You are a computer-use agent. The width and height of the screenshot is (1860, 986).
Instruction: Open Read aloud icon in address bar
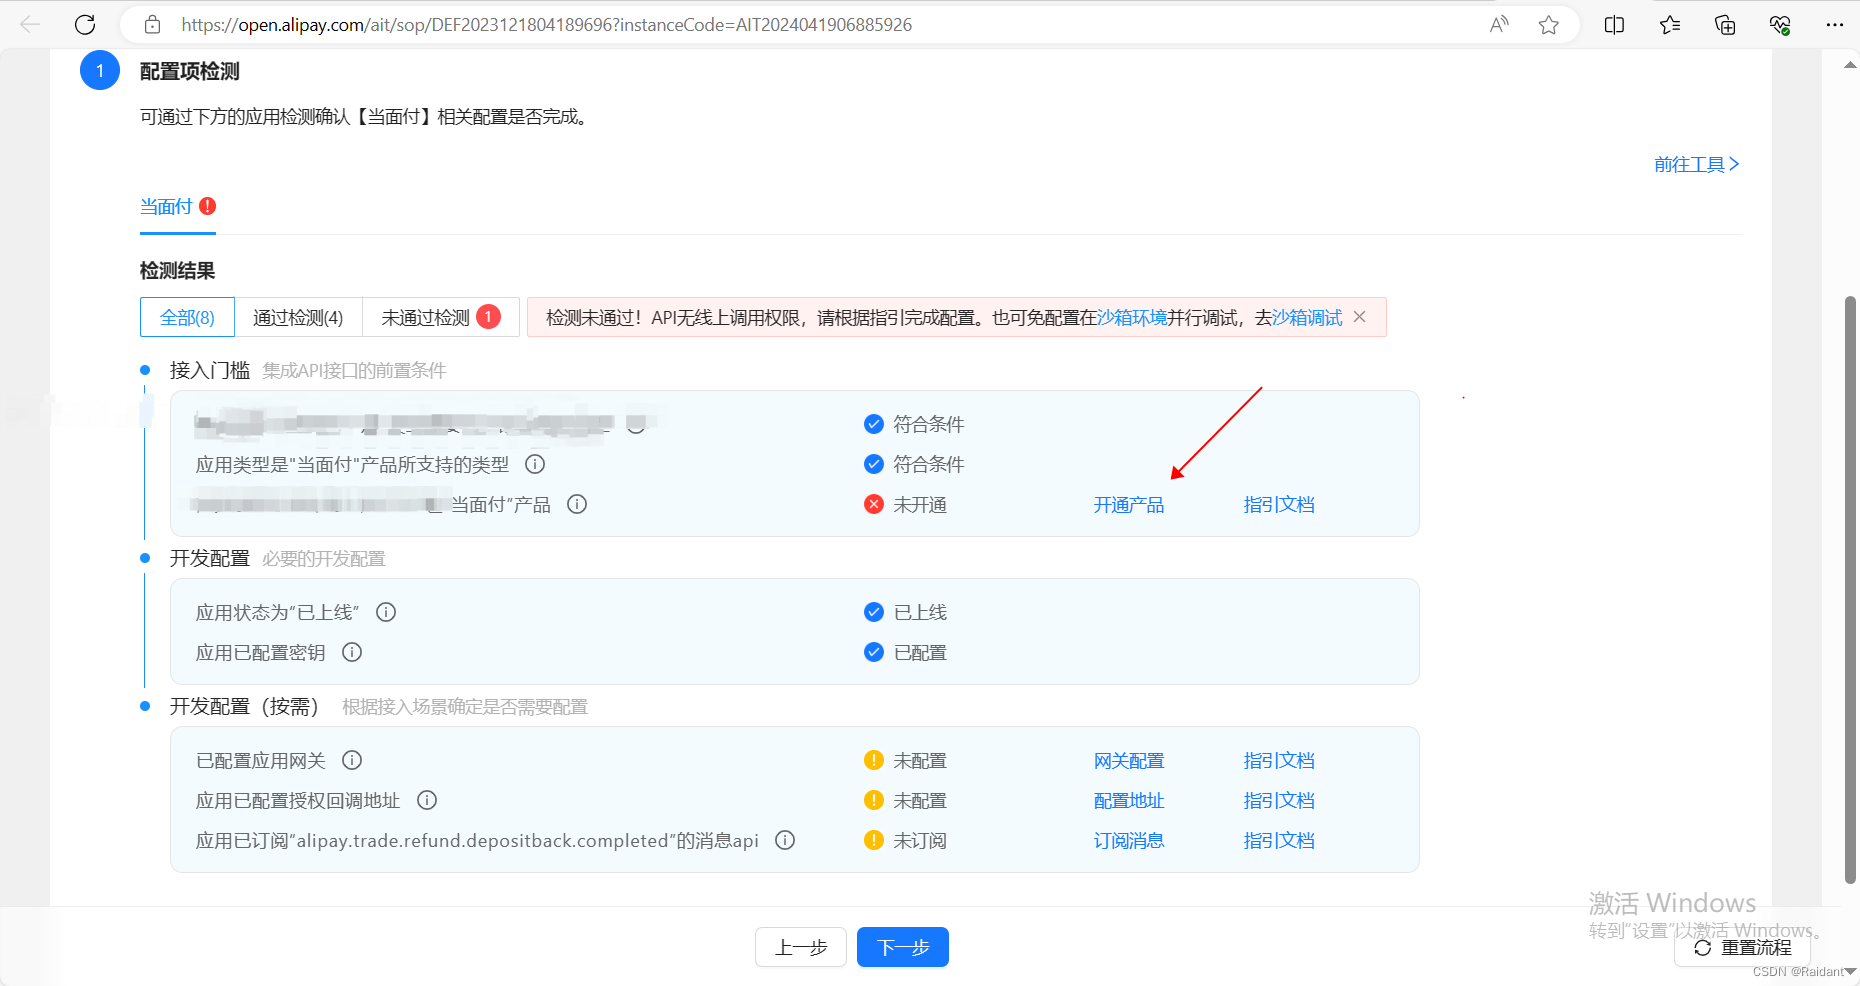click(1499, 25)
